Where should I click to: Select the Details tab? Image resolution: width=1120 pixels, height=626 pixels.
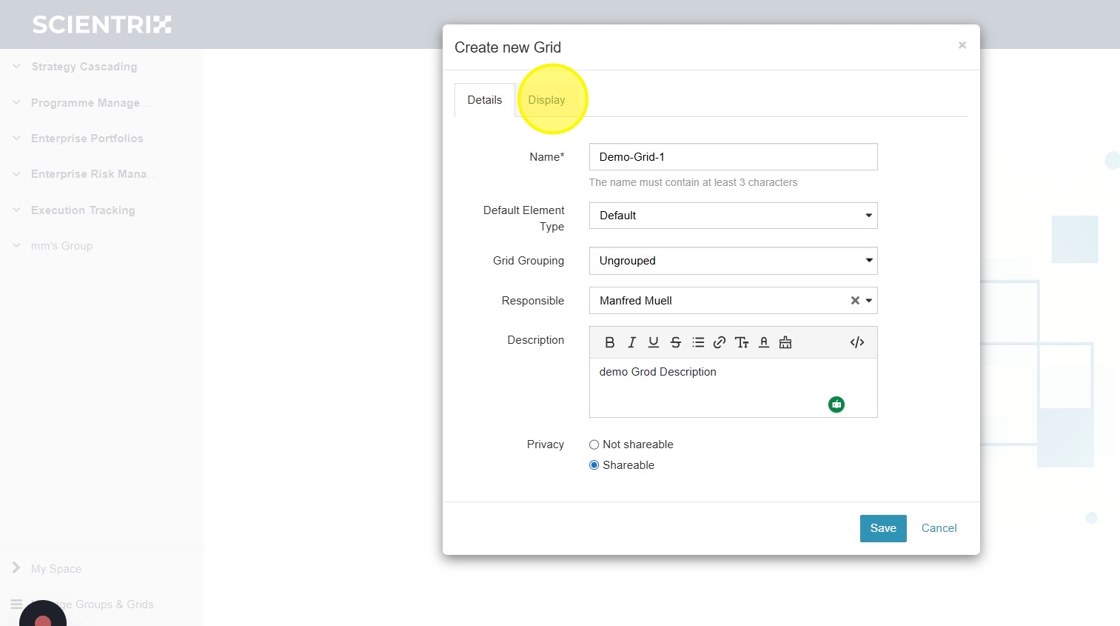pos(485,100)
